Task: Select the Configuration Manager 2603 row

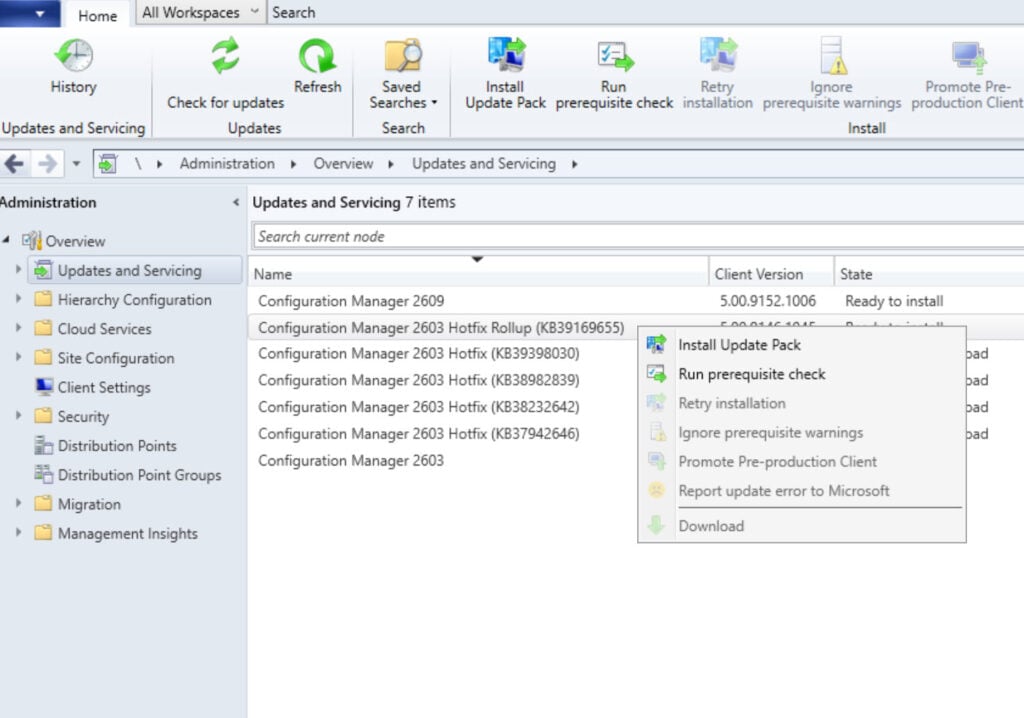Action: pyautogui.click(x=441, y=461)
